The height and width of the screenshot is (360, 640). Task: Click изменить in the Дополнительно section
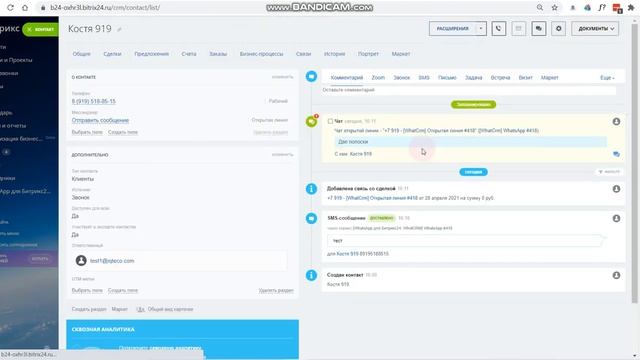pyautogui.click(x=282, y=154)
